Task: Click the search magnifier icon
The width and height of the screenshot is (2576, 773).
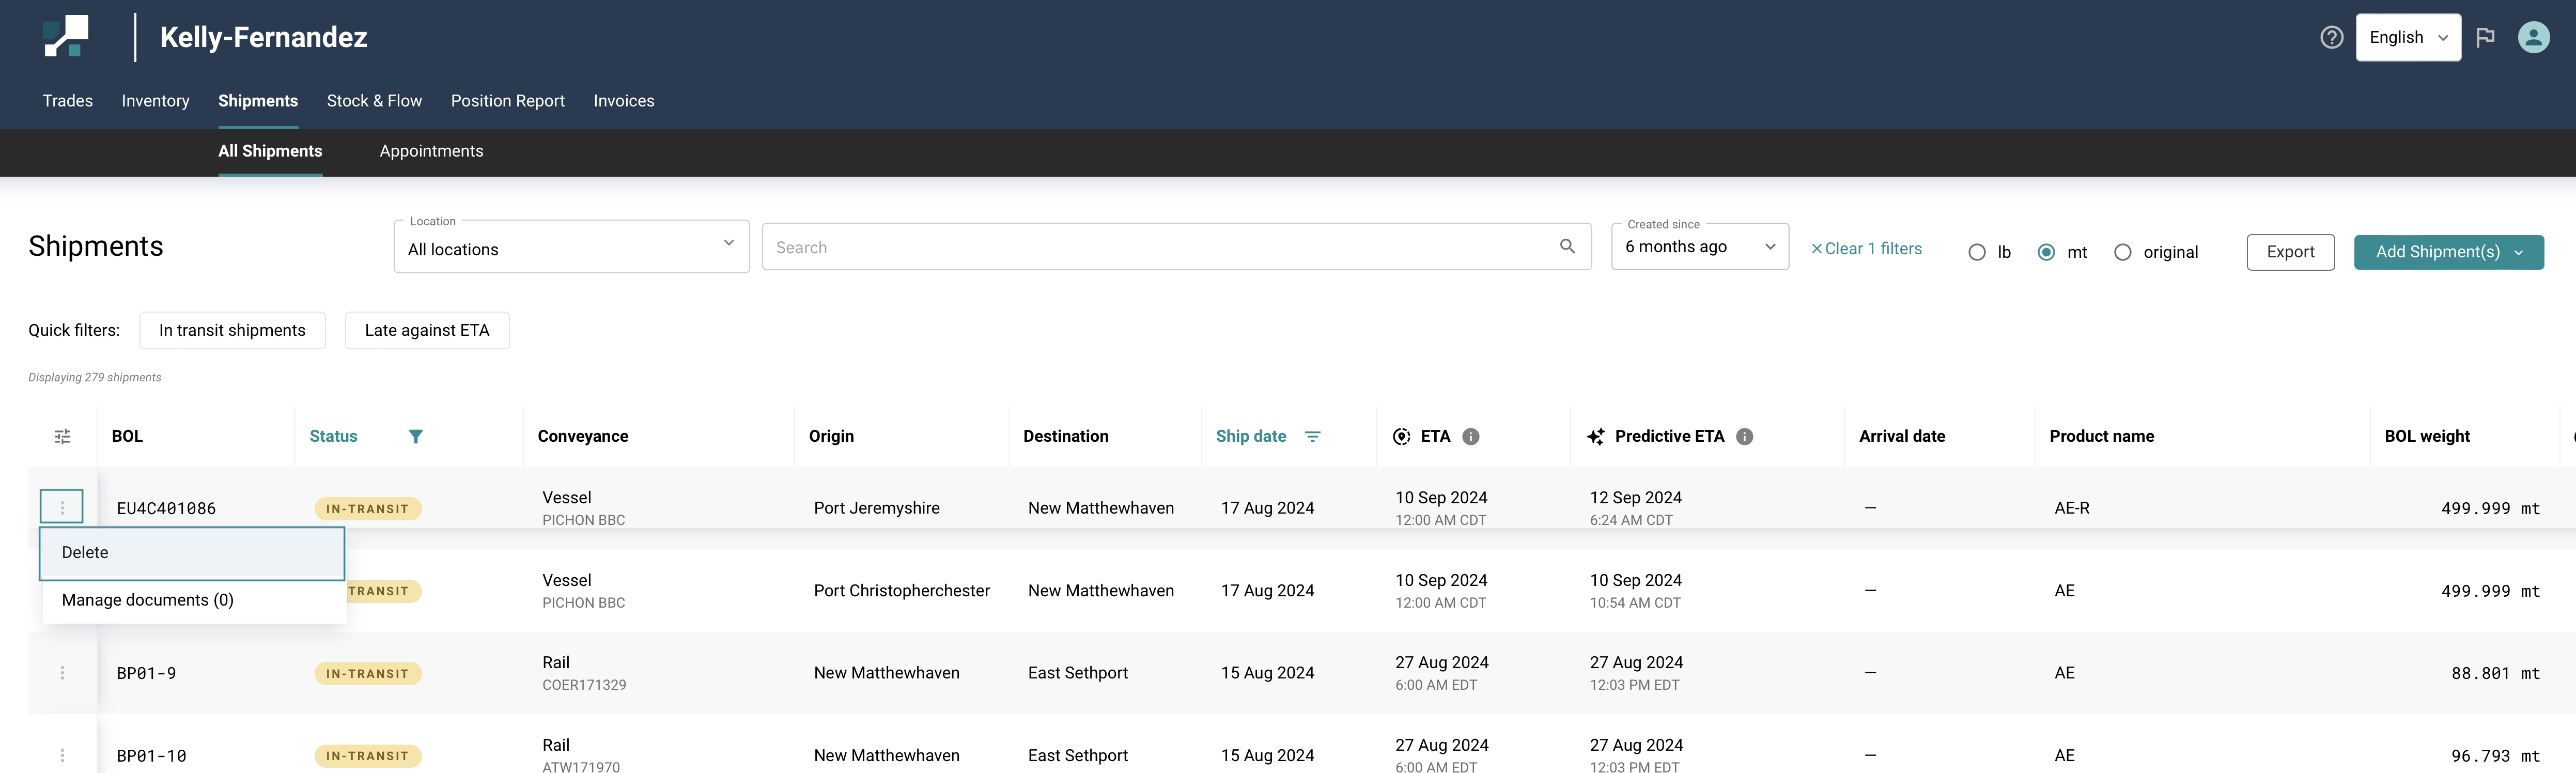Action: click(1567, 247)
